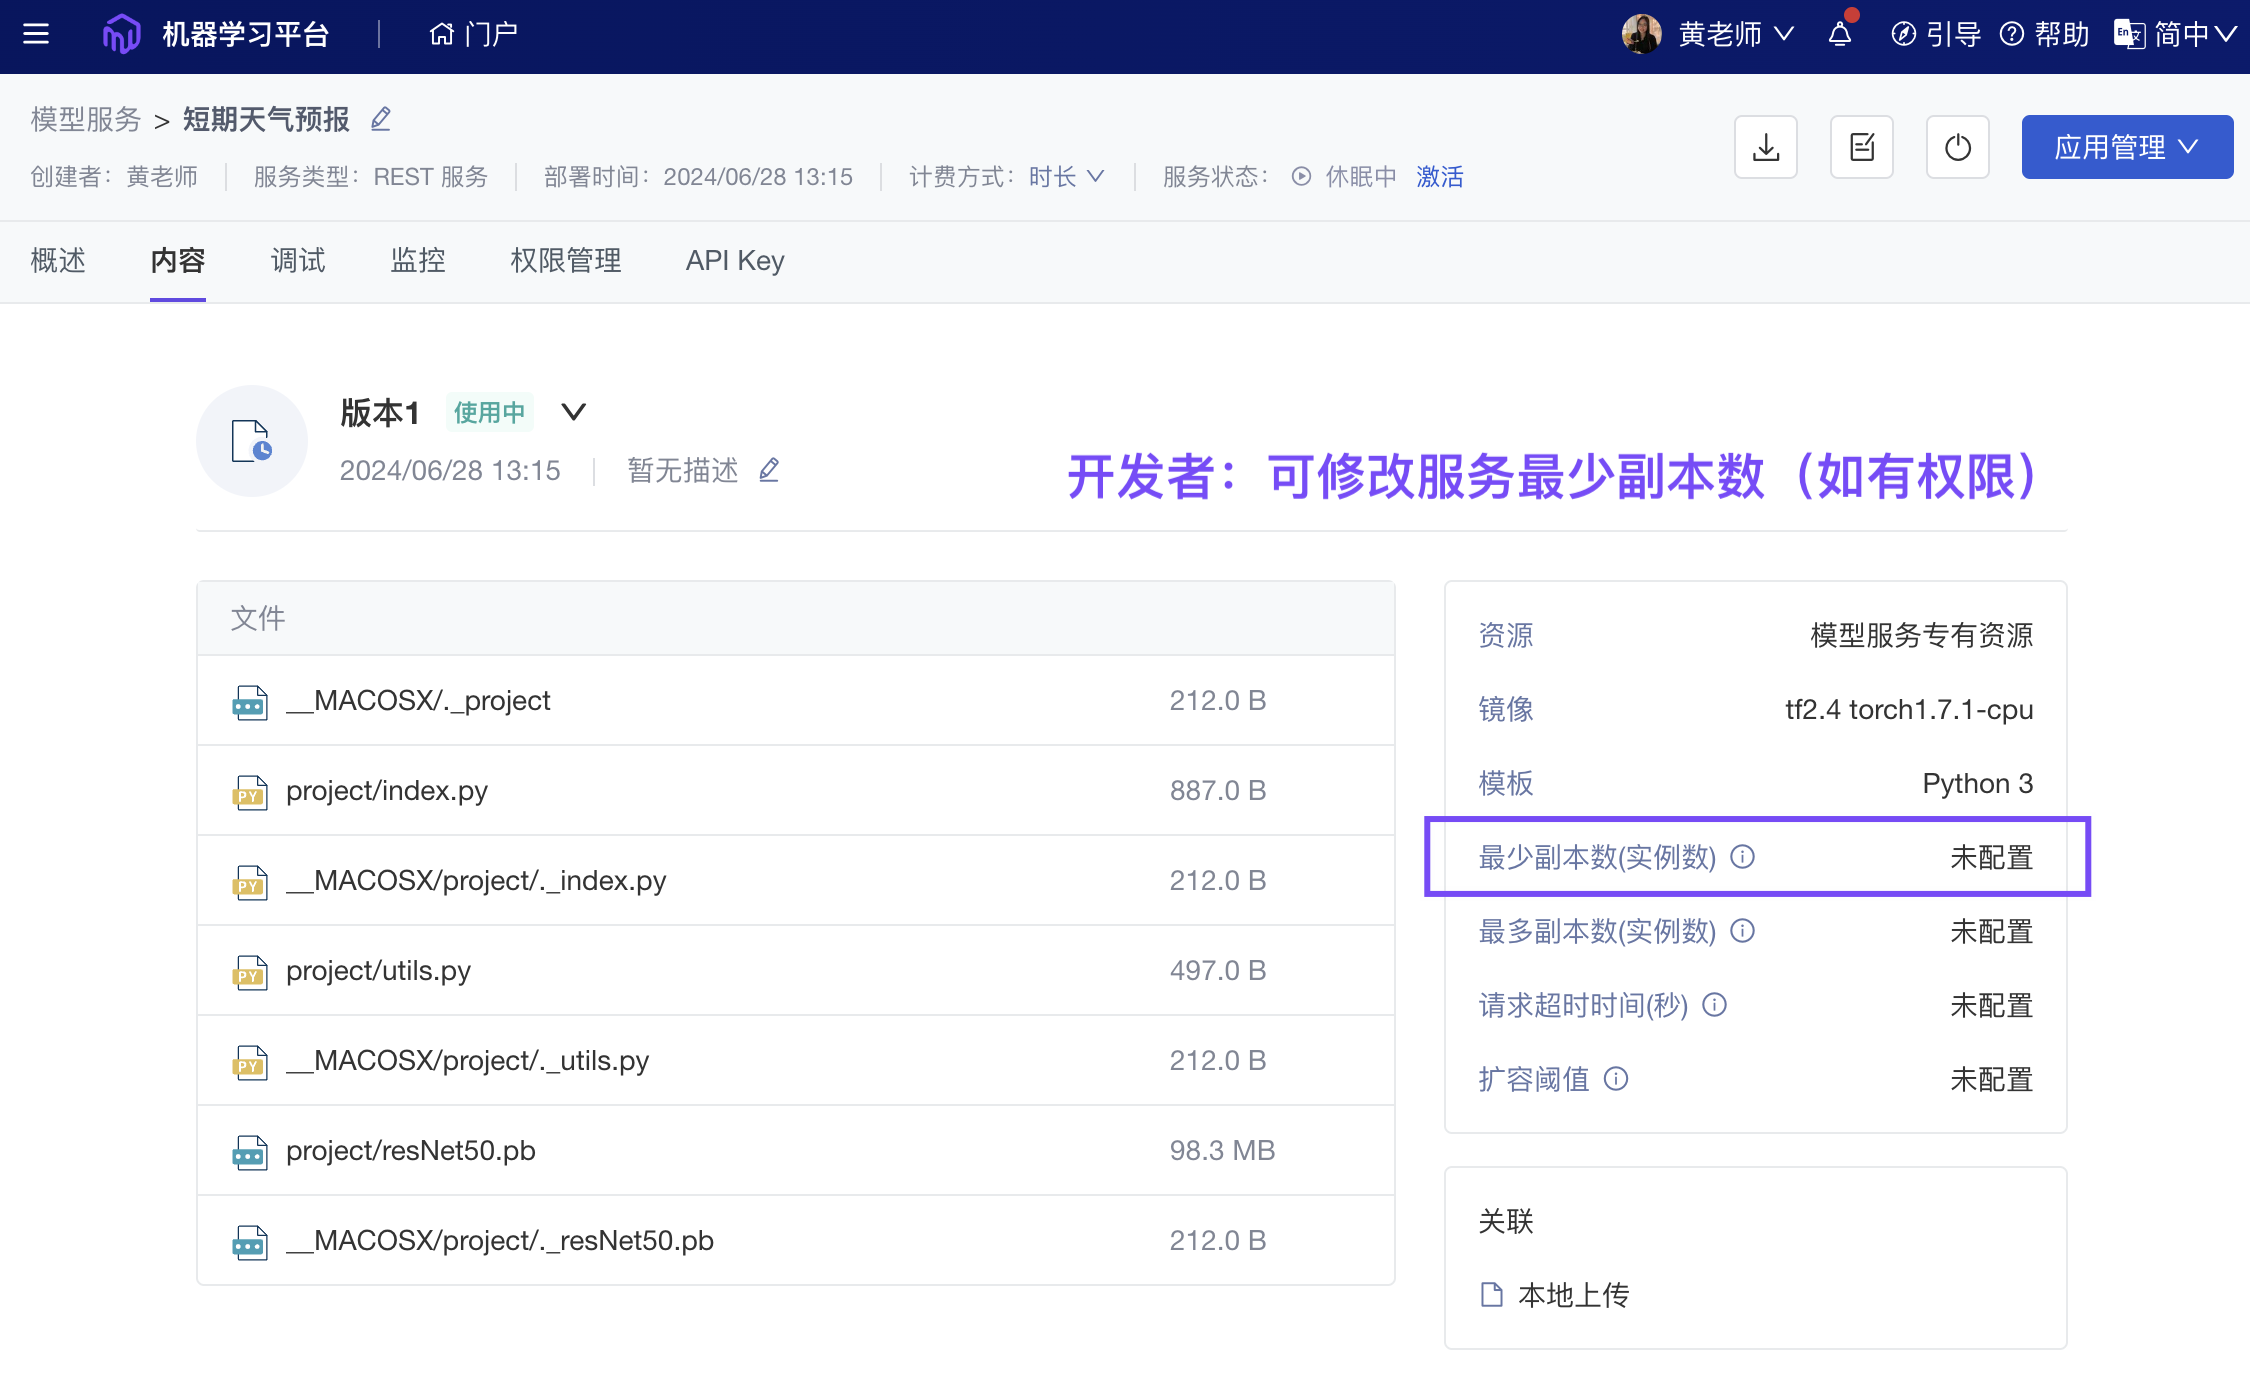Viewport: 2250px width, 1380px height.
Task: Click the power icon button
Action: pos(1958,147)
